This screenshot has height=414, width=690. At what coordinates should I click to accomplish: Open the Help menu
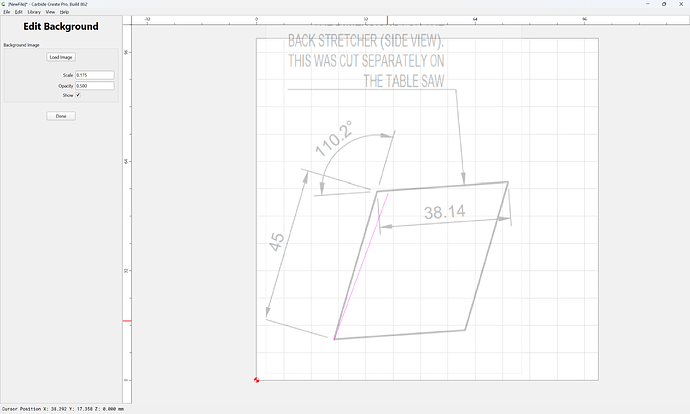coord(64,12)
